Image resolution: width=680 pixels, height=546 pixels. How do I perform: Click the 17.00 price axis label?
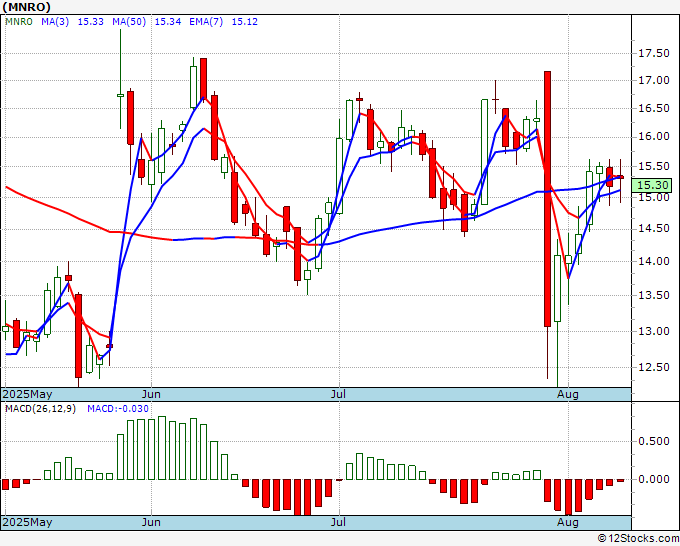click(x=654, y=80)
